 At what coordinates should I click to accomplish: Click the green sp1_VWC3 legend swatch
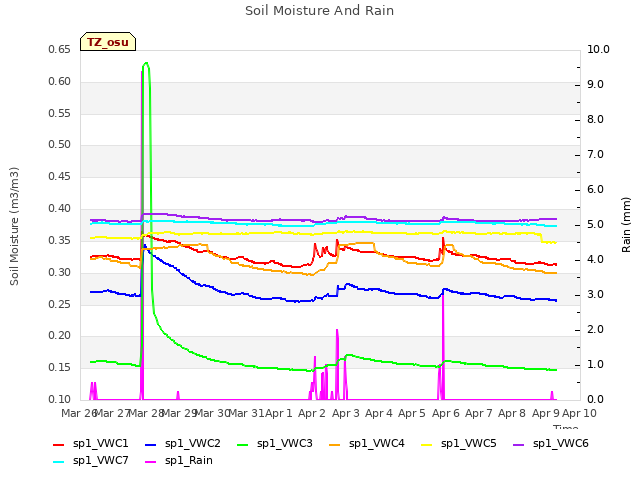[x=243, y=445]
